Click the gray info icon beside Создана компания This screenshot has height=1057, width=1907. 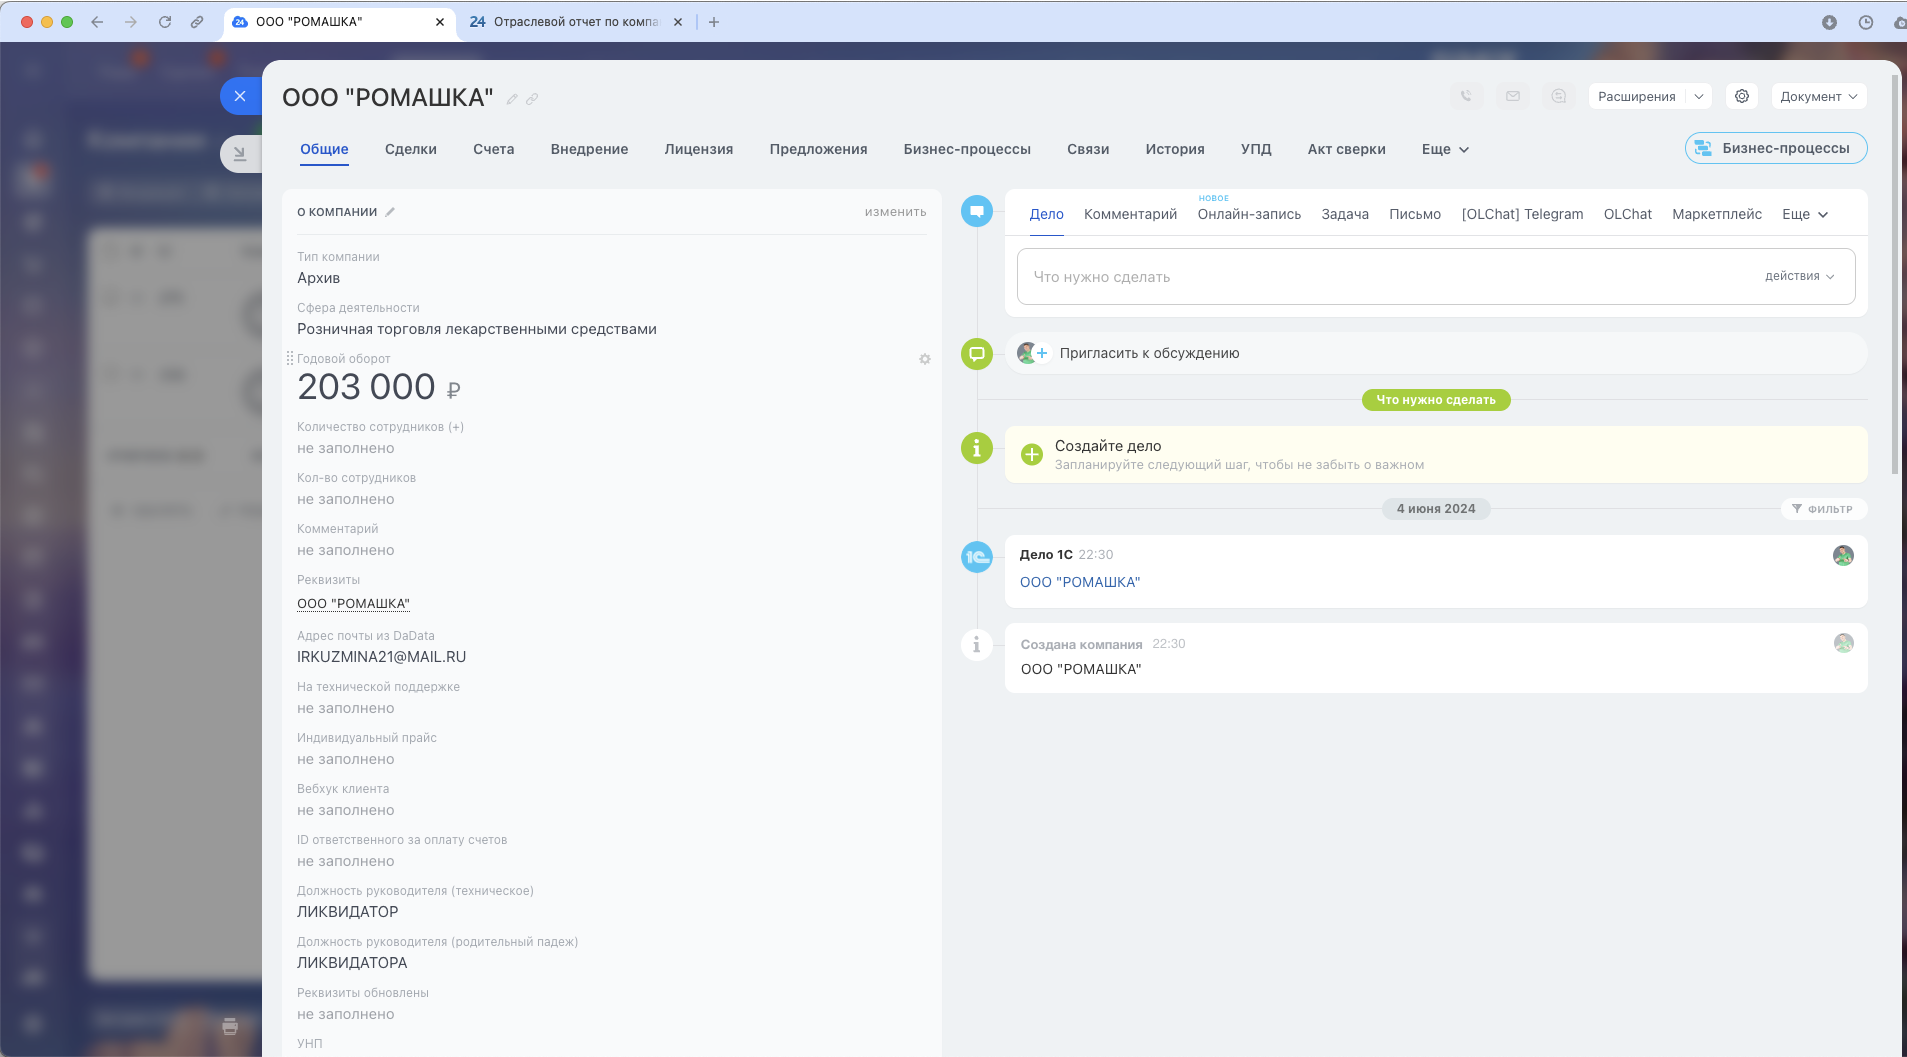[x=977, y=645]
